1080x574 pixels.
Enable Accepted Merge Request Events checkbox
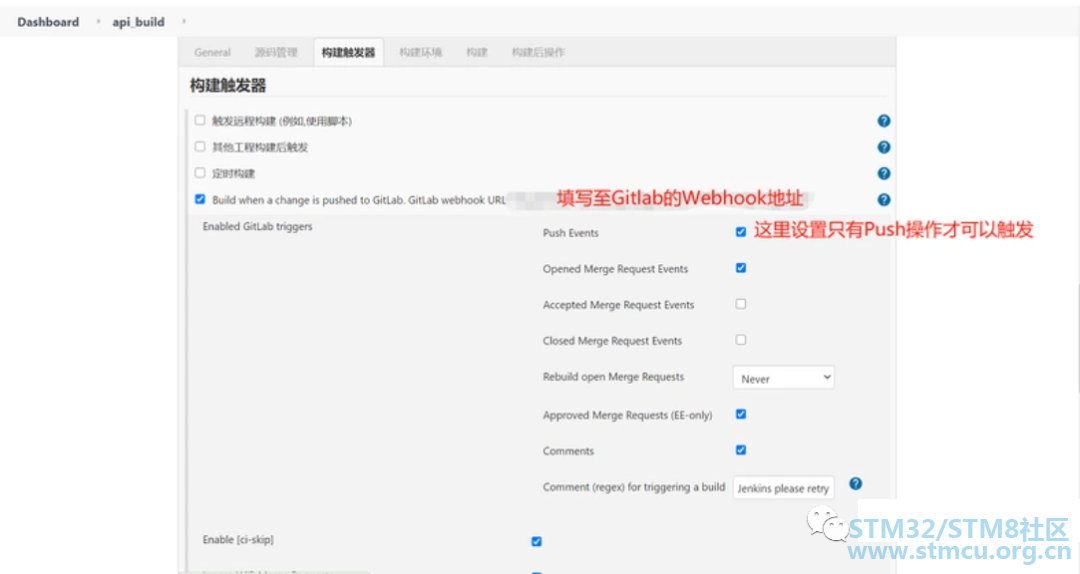740,304
